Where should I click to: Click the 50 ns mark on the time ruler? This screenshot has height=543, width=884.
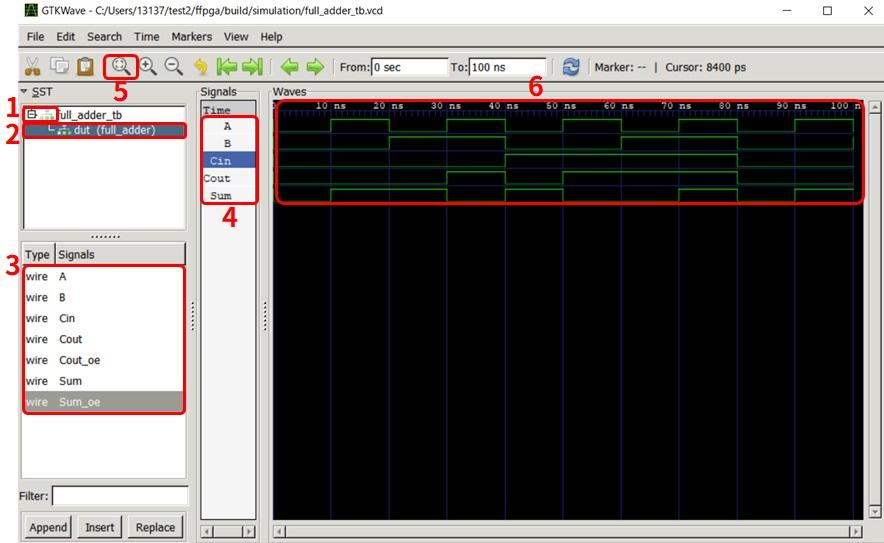point(561,105)
